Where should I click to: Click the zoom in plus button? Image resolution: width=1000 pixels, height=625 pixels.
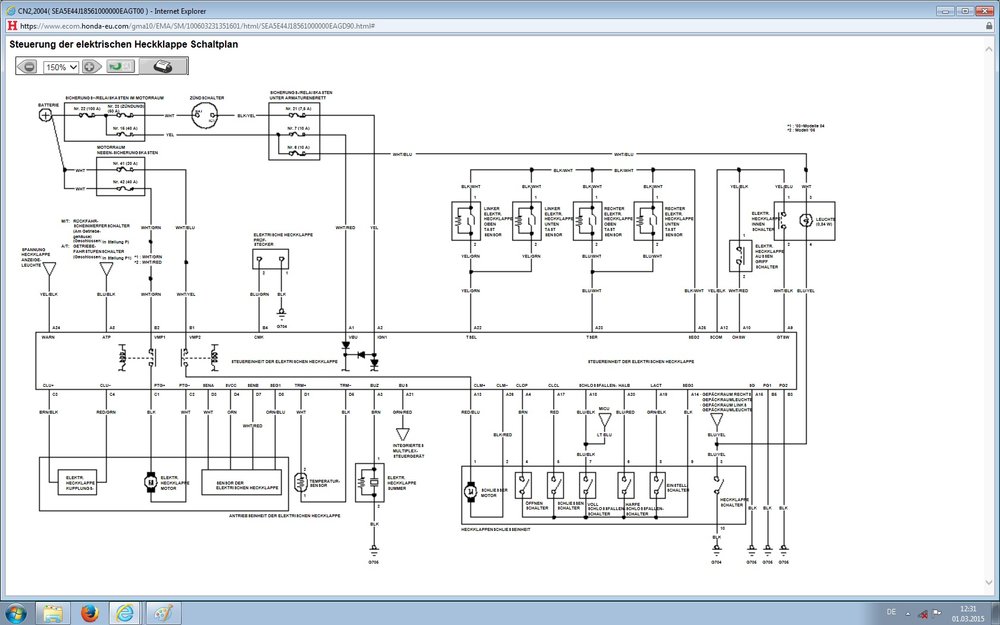[91, 67]
